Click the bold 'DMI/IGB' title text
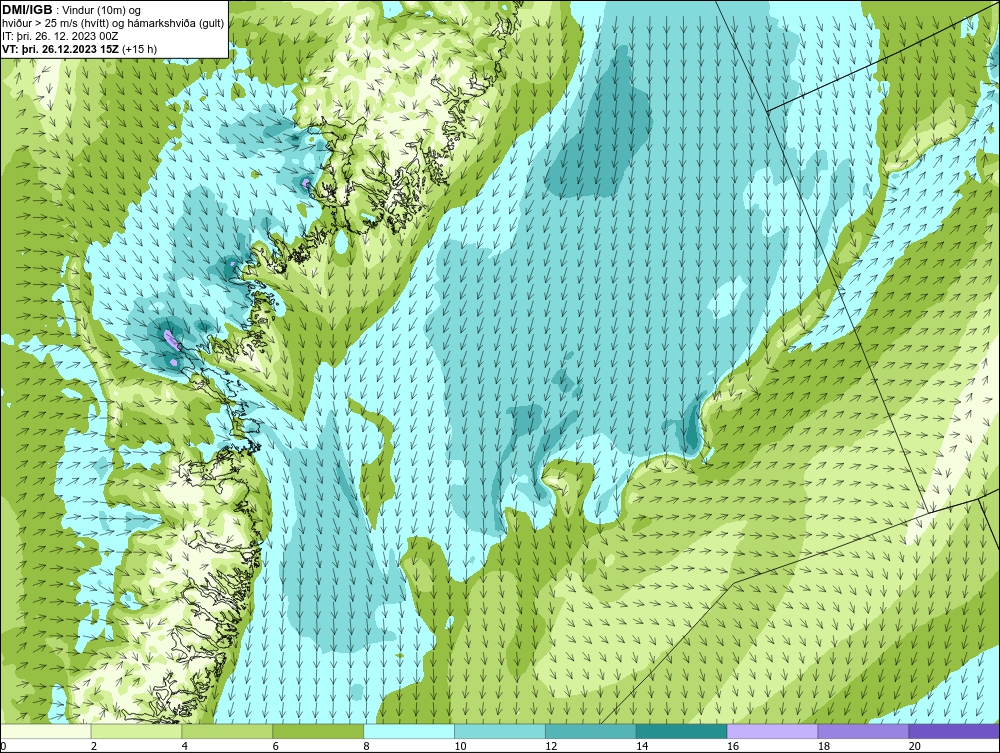The height and width of the screenshot is (753, 1000). click(27, 10)
